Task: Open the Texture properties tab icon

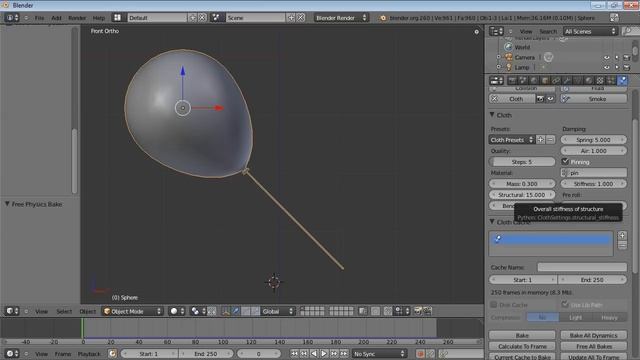Action: (600, 80)
